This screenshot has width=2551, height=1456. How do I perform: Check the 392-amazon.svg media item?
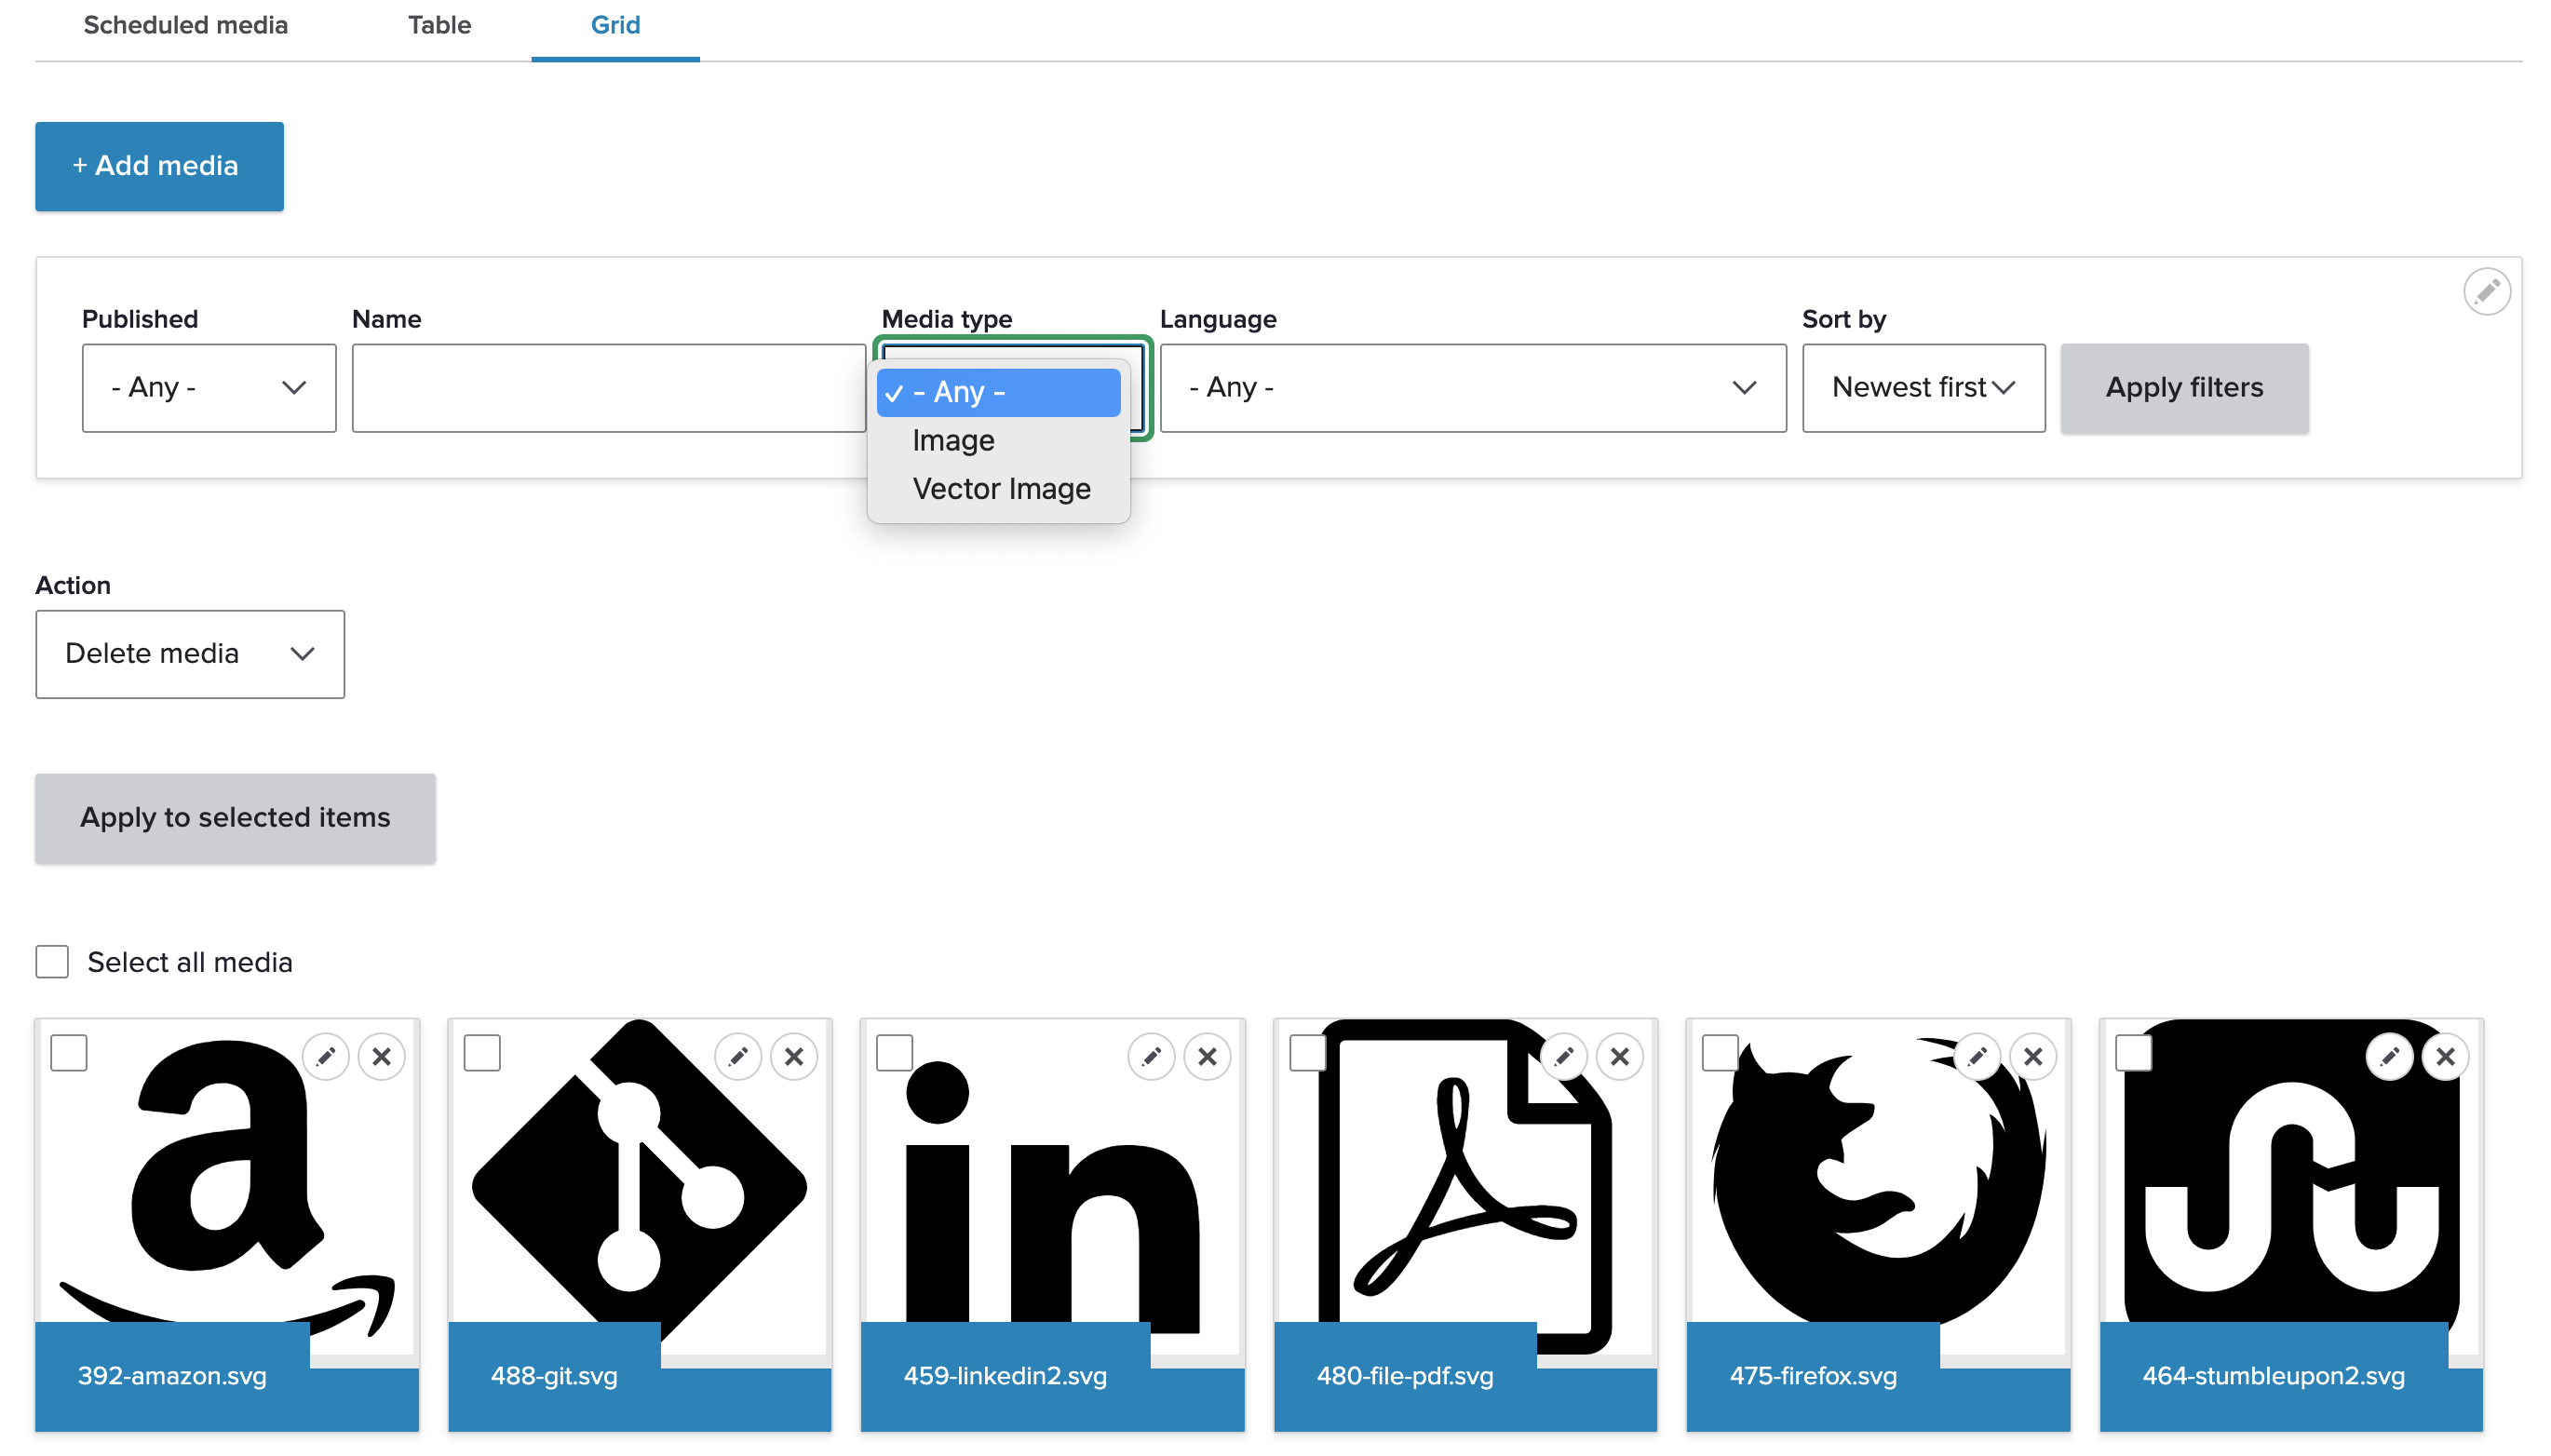point(68,1051)
